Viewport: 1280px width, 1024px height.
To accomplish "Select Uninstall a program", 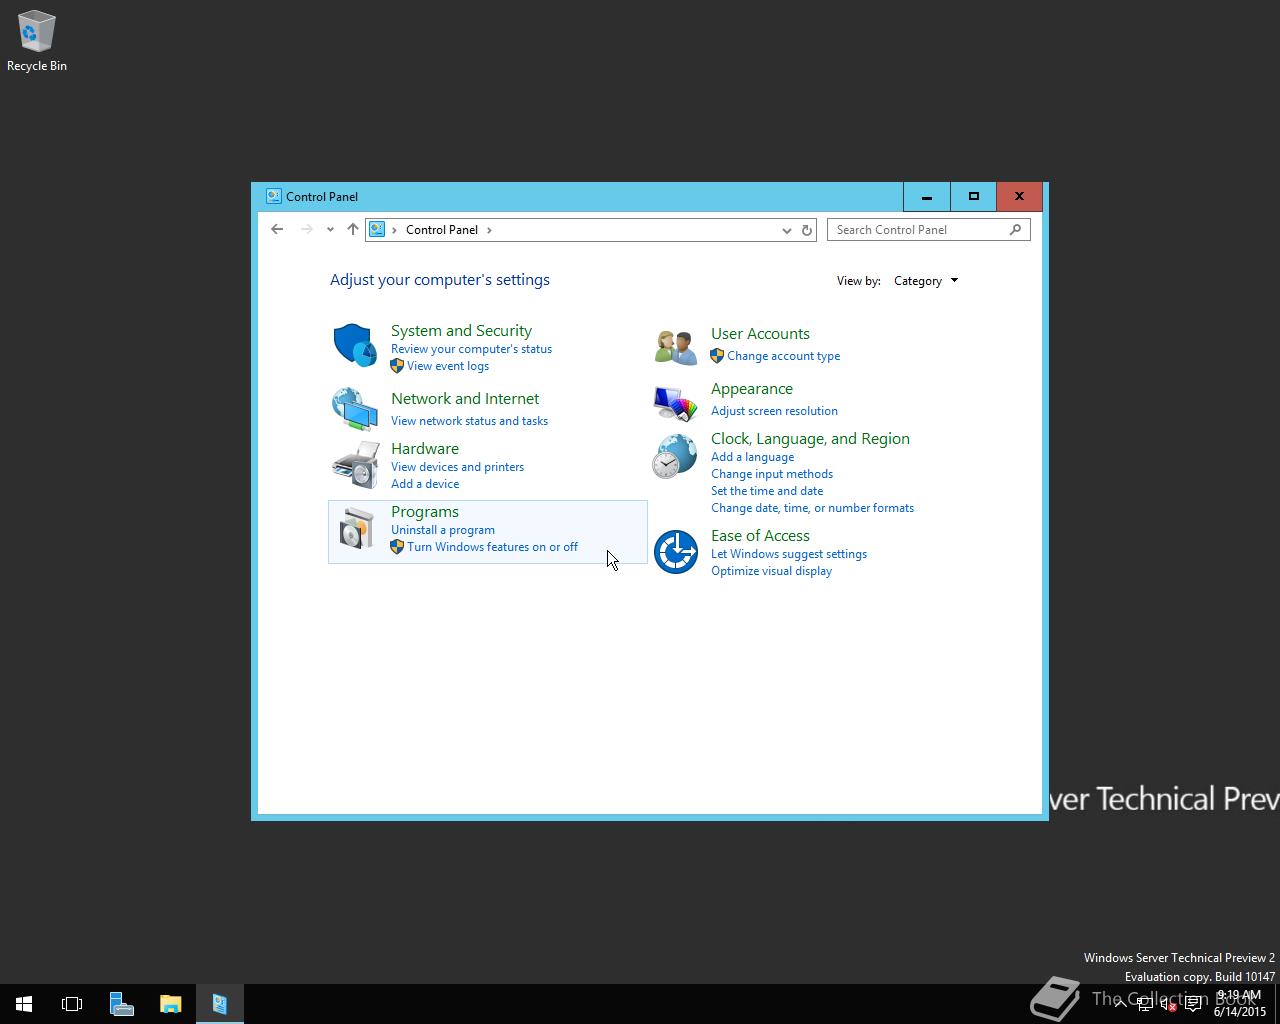I will (x=443, y=530).
